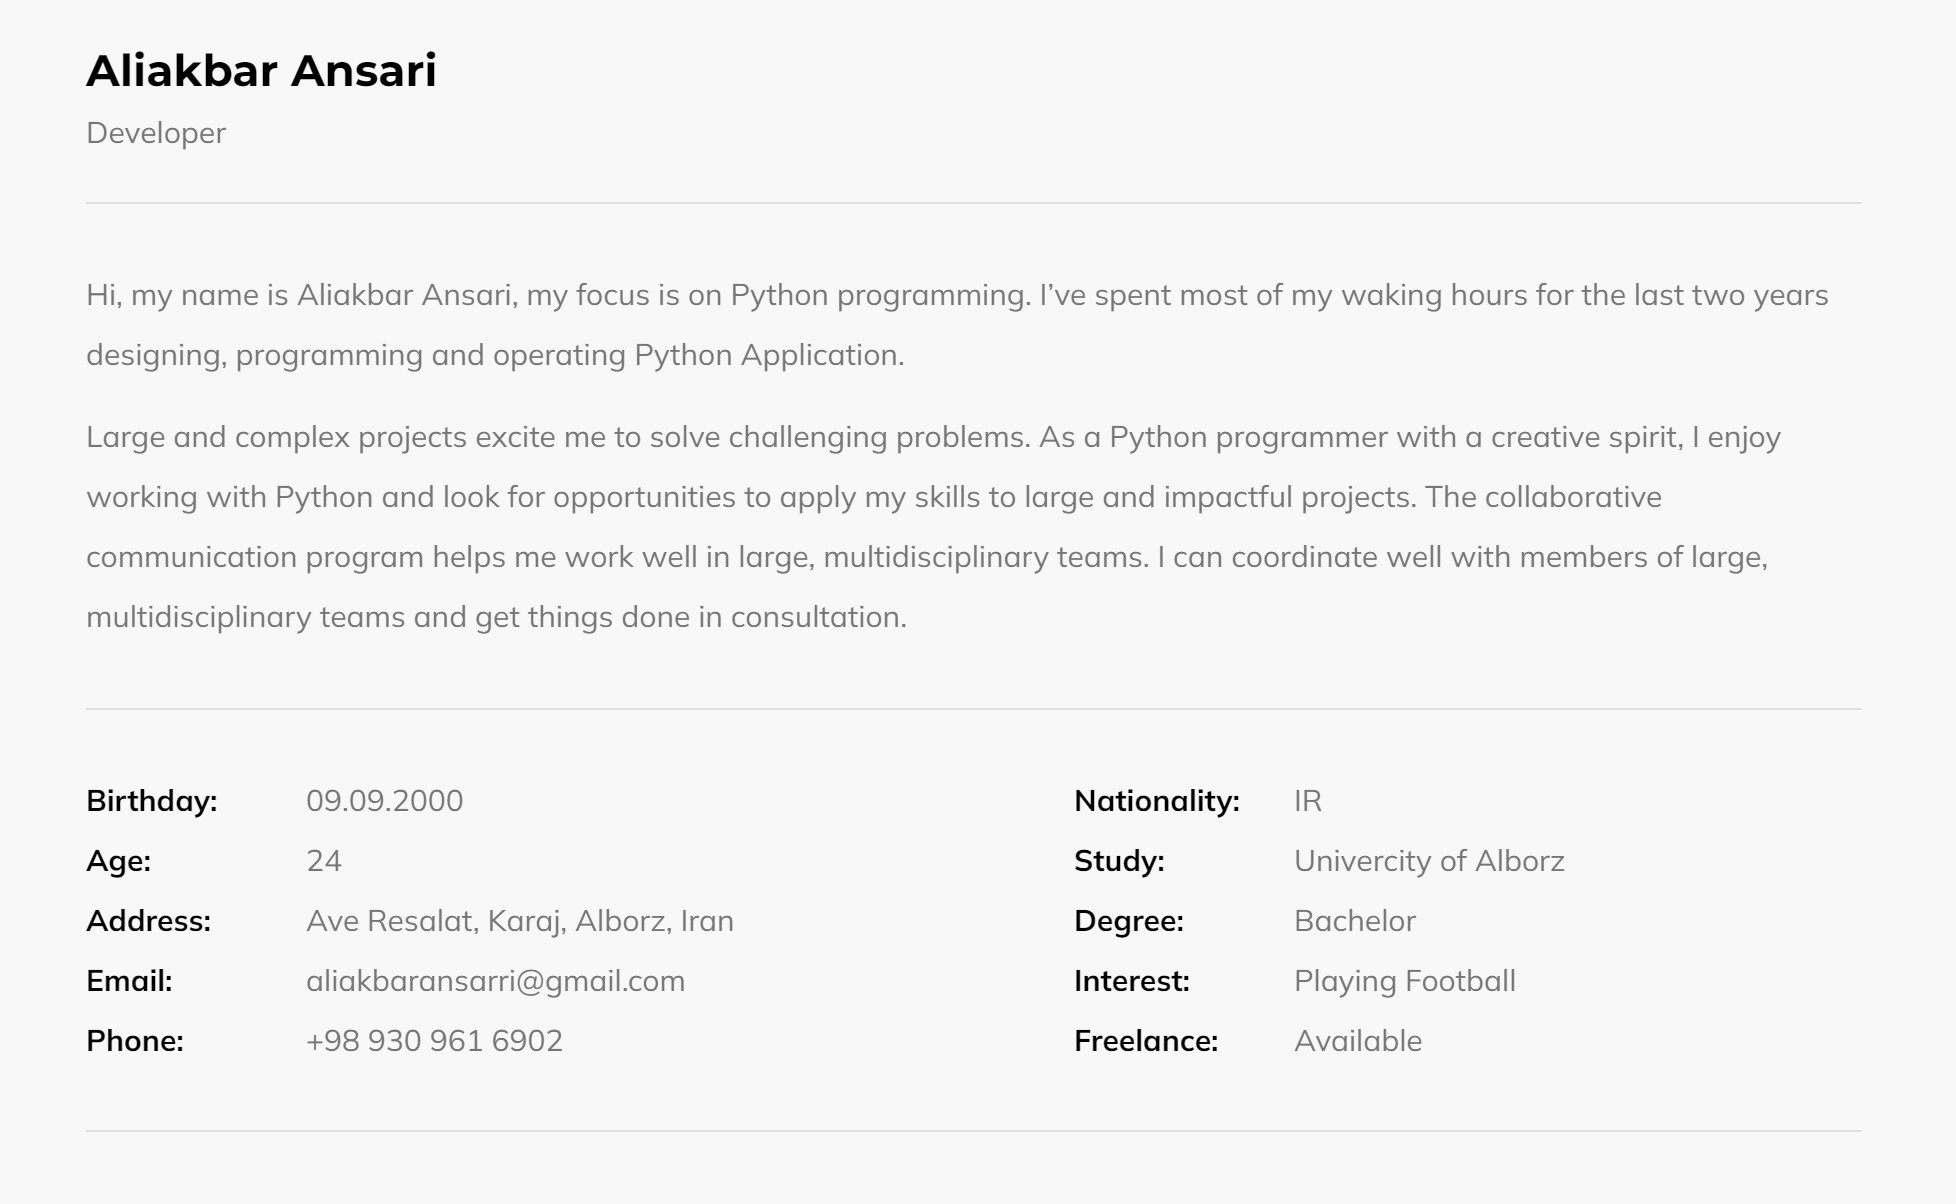1956x1204 pixels.
Task: Click the Available freelance status
Action: click(1357, 1041)
